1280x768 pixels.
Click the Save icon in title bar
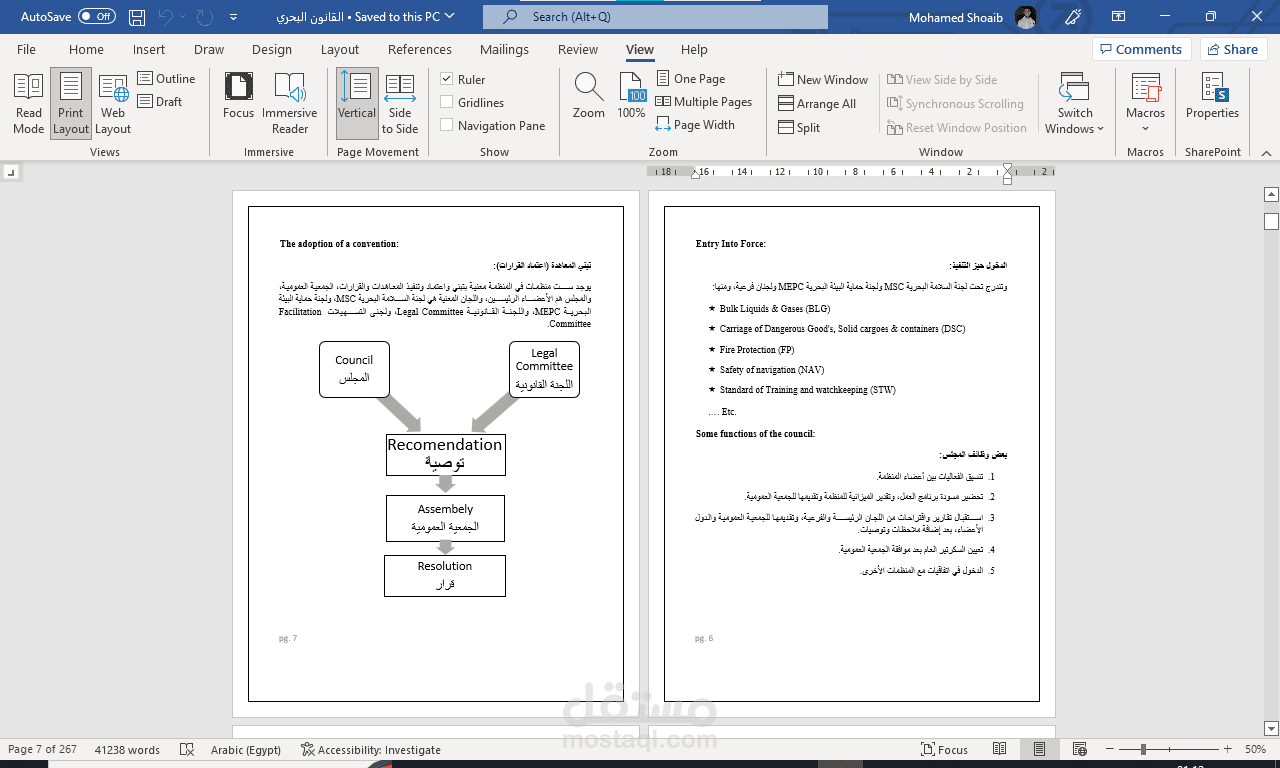(137, 17)
